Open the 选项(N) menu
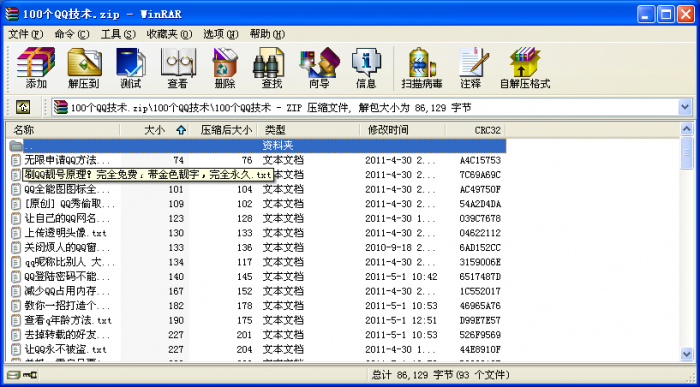Image resolution: width=700 pixels, height=387 pixels. (221, 34)
